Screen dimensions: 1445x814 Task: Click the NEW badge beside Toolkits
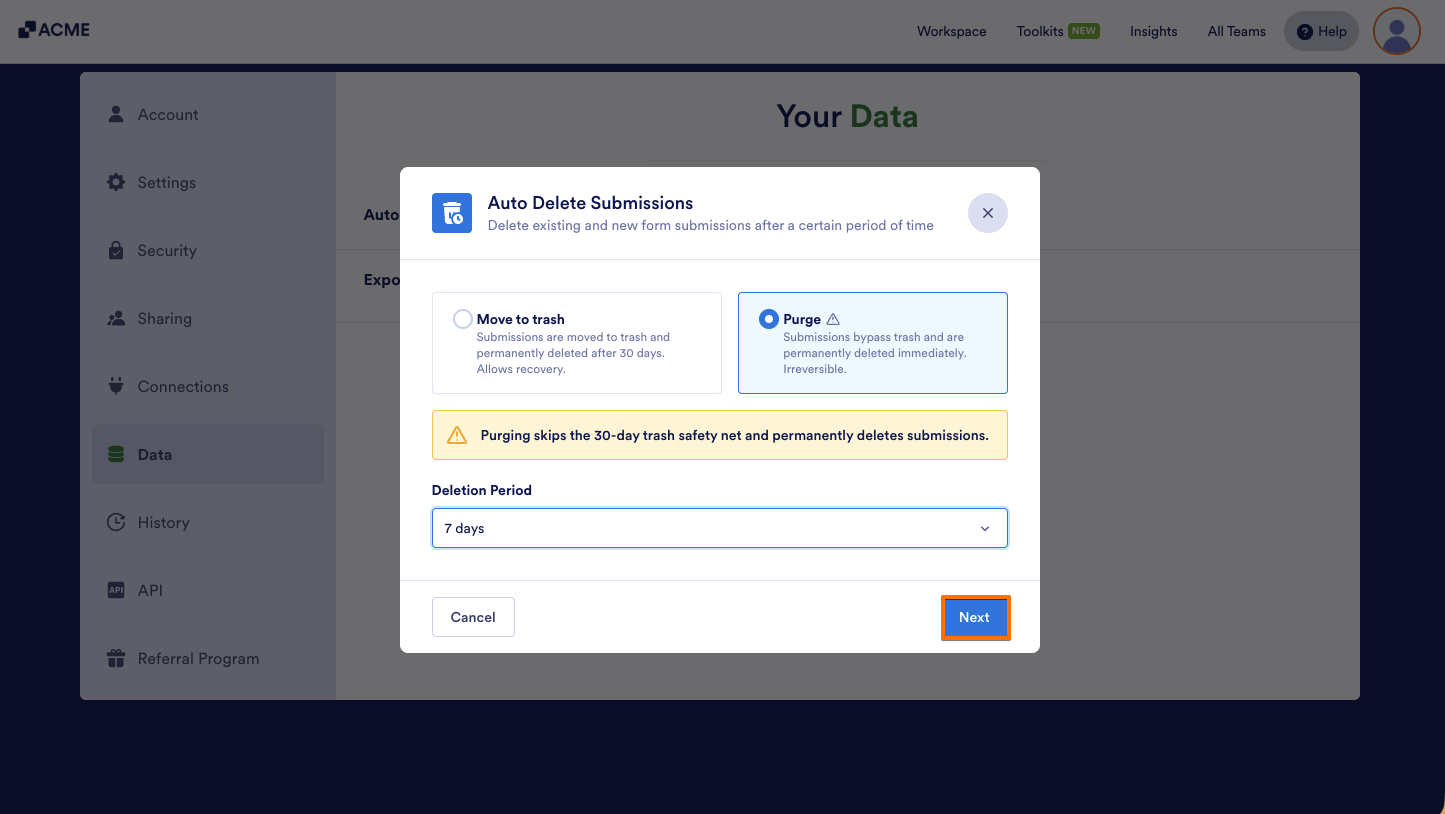click(x=1084, y=31)
